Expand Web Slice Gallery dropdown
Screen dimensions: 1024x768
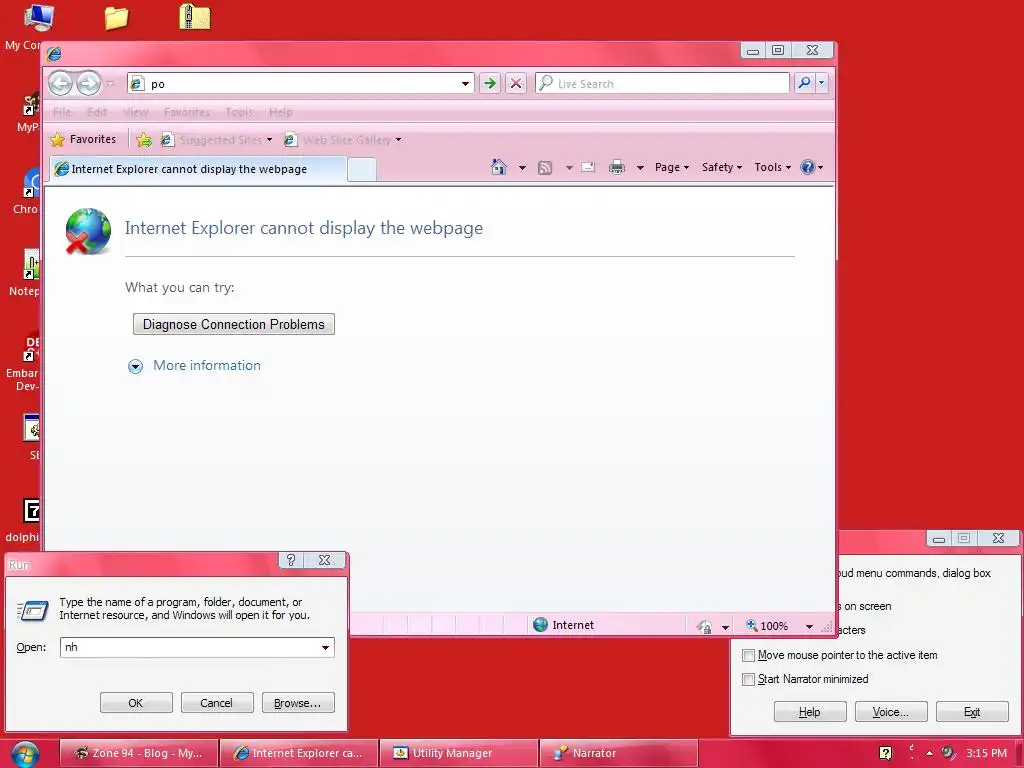pos(398,140)
